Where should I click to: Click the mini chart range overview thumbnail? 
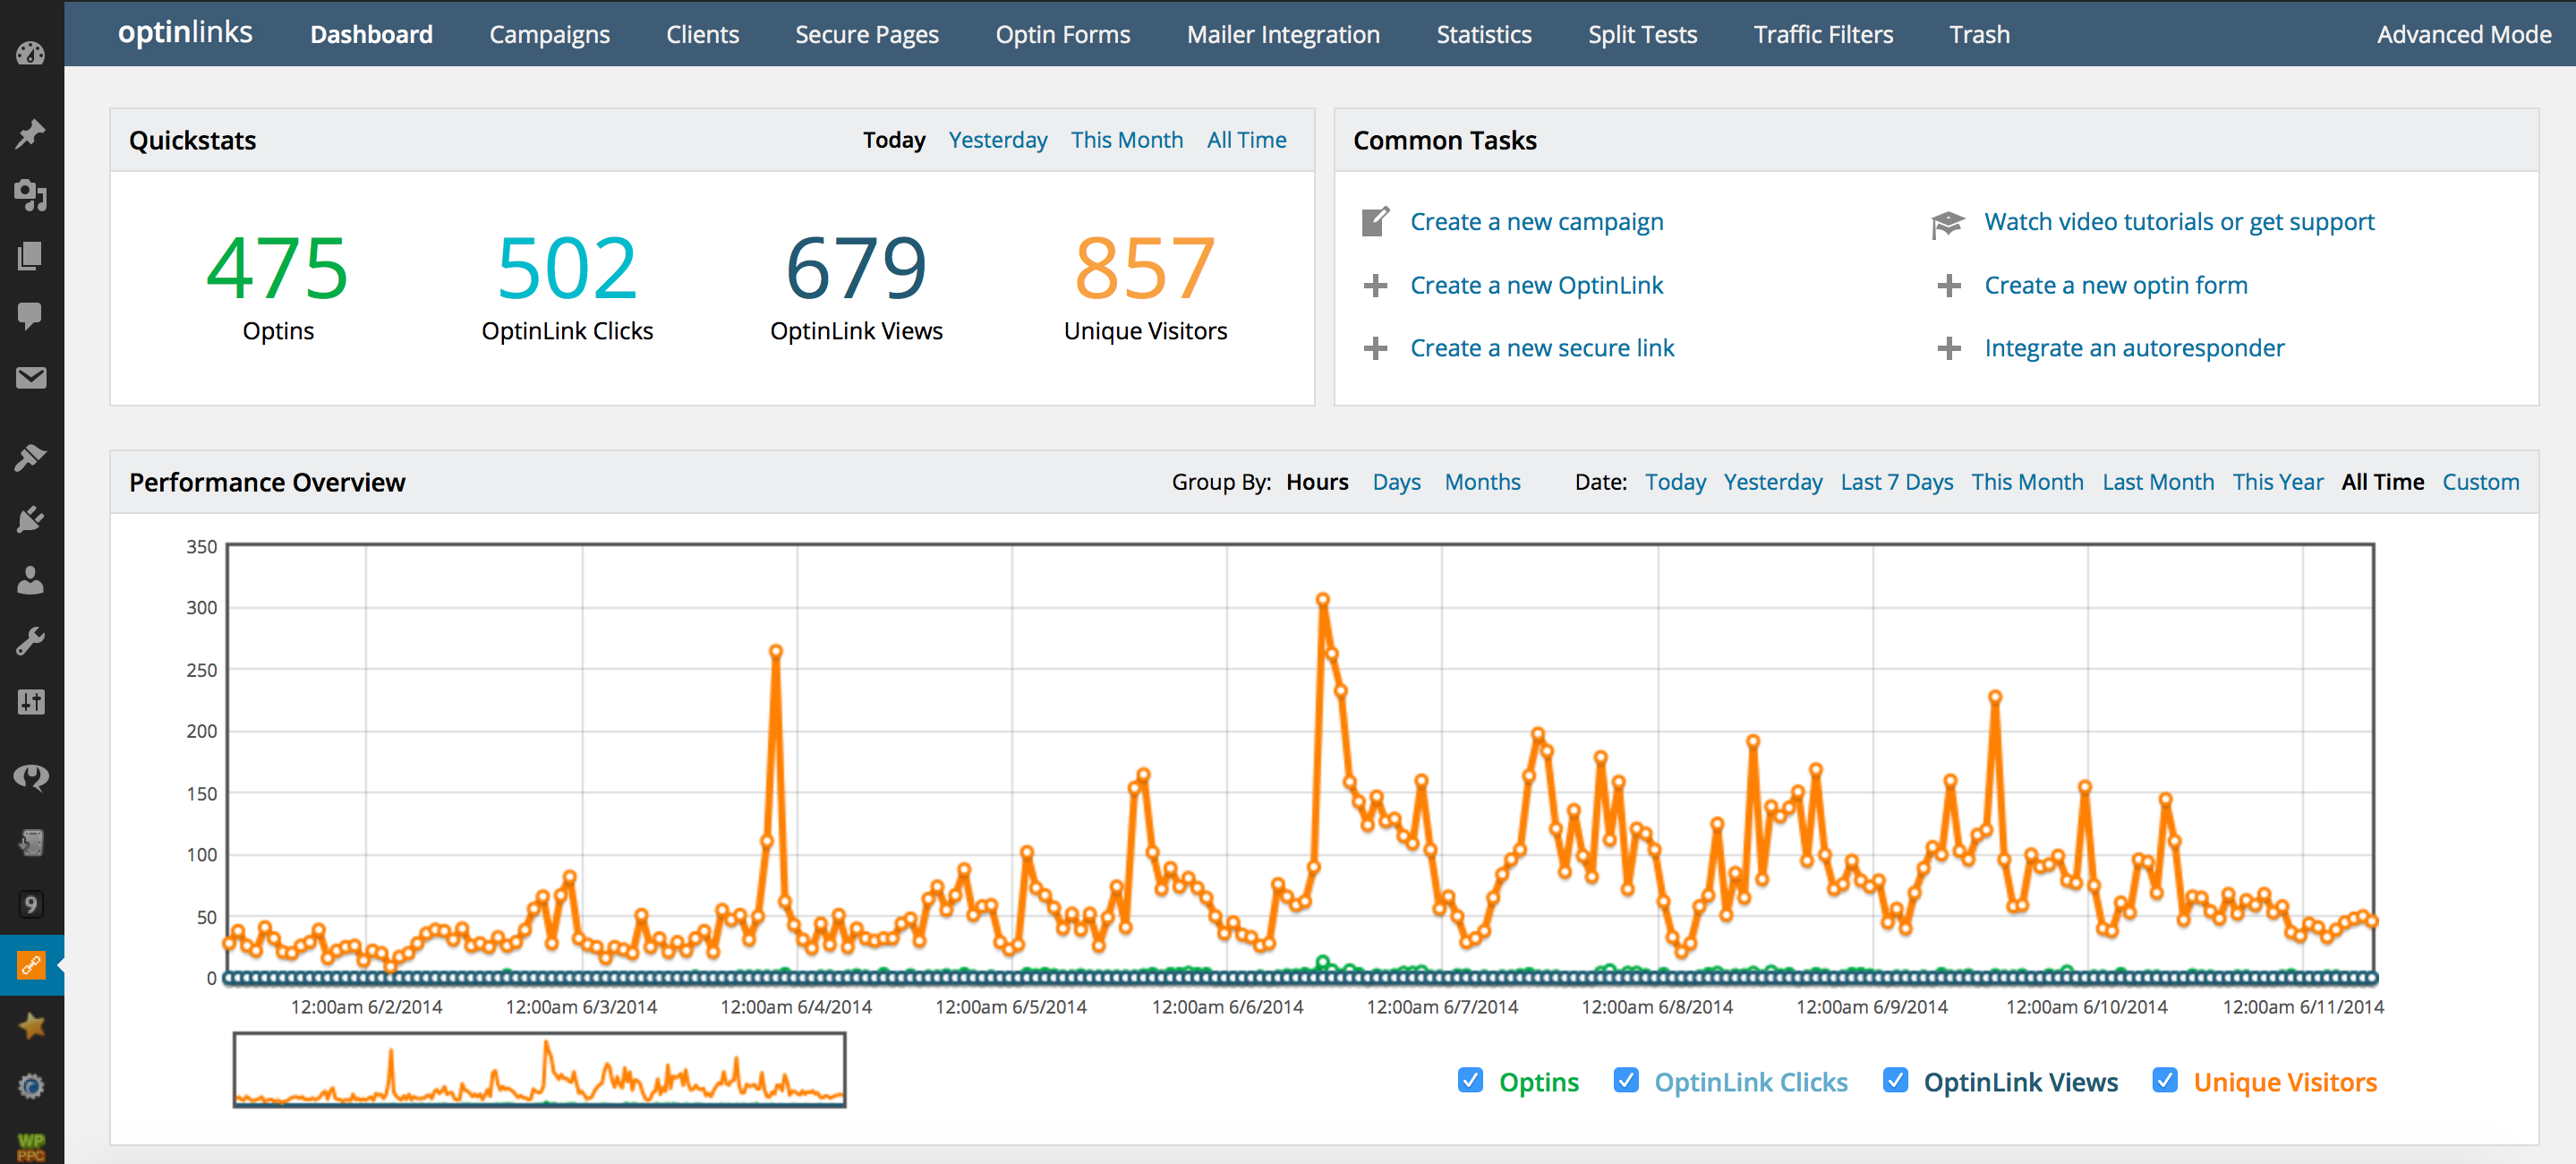tap(539, 1070)
